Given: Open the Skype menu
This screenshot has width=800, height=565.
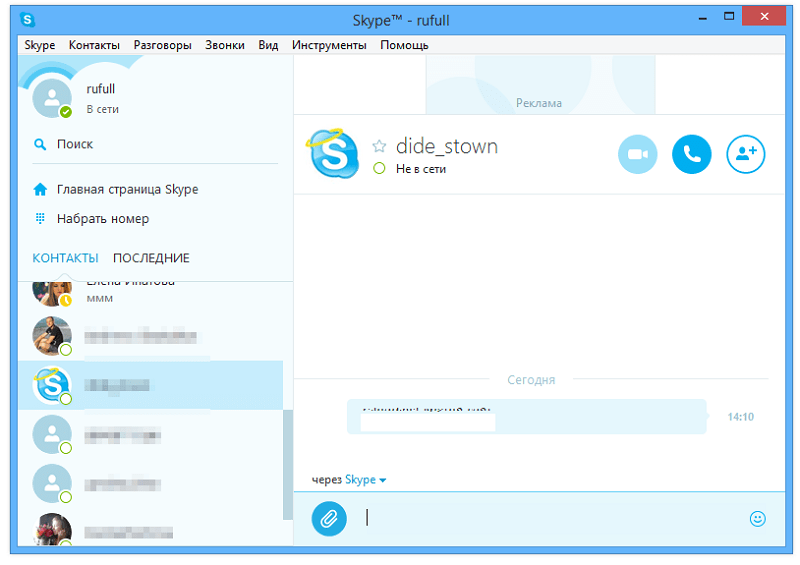Looking at the screenshot, I should [40, 45].
